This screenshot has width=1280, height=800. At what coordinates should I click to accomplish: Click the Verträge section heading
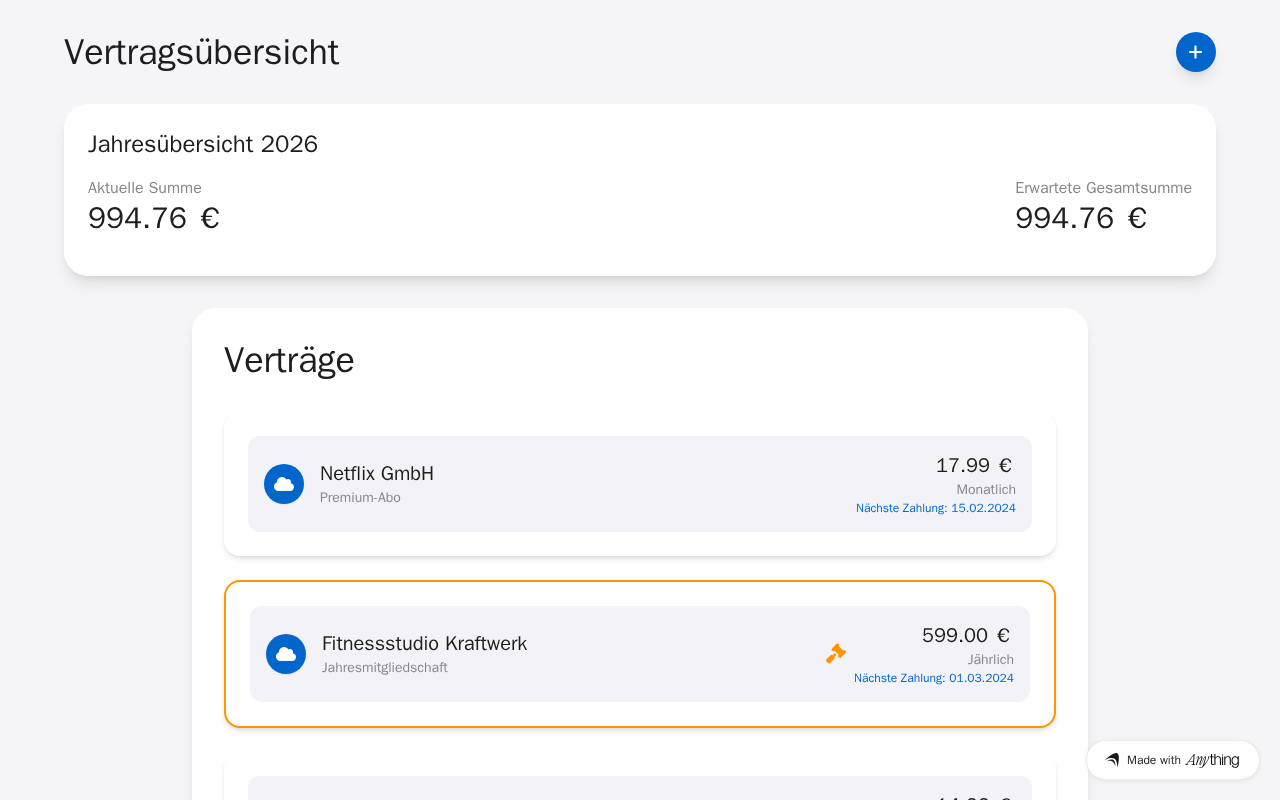click(x=289, y=360)
